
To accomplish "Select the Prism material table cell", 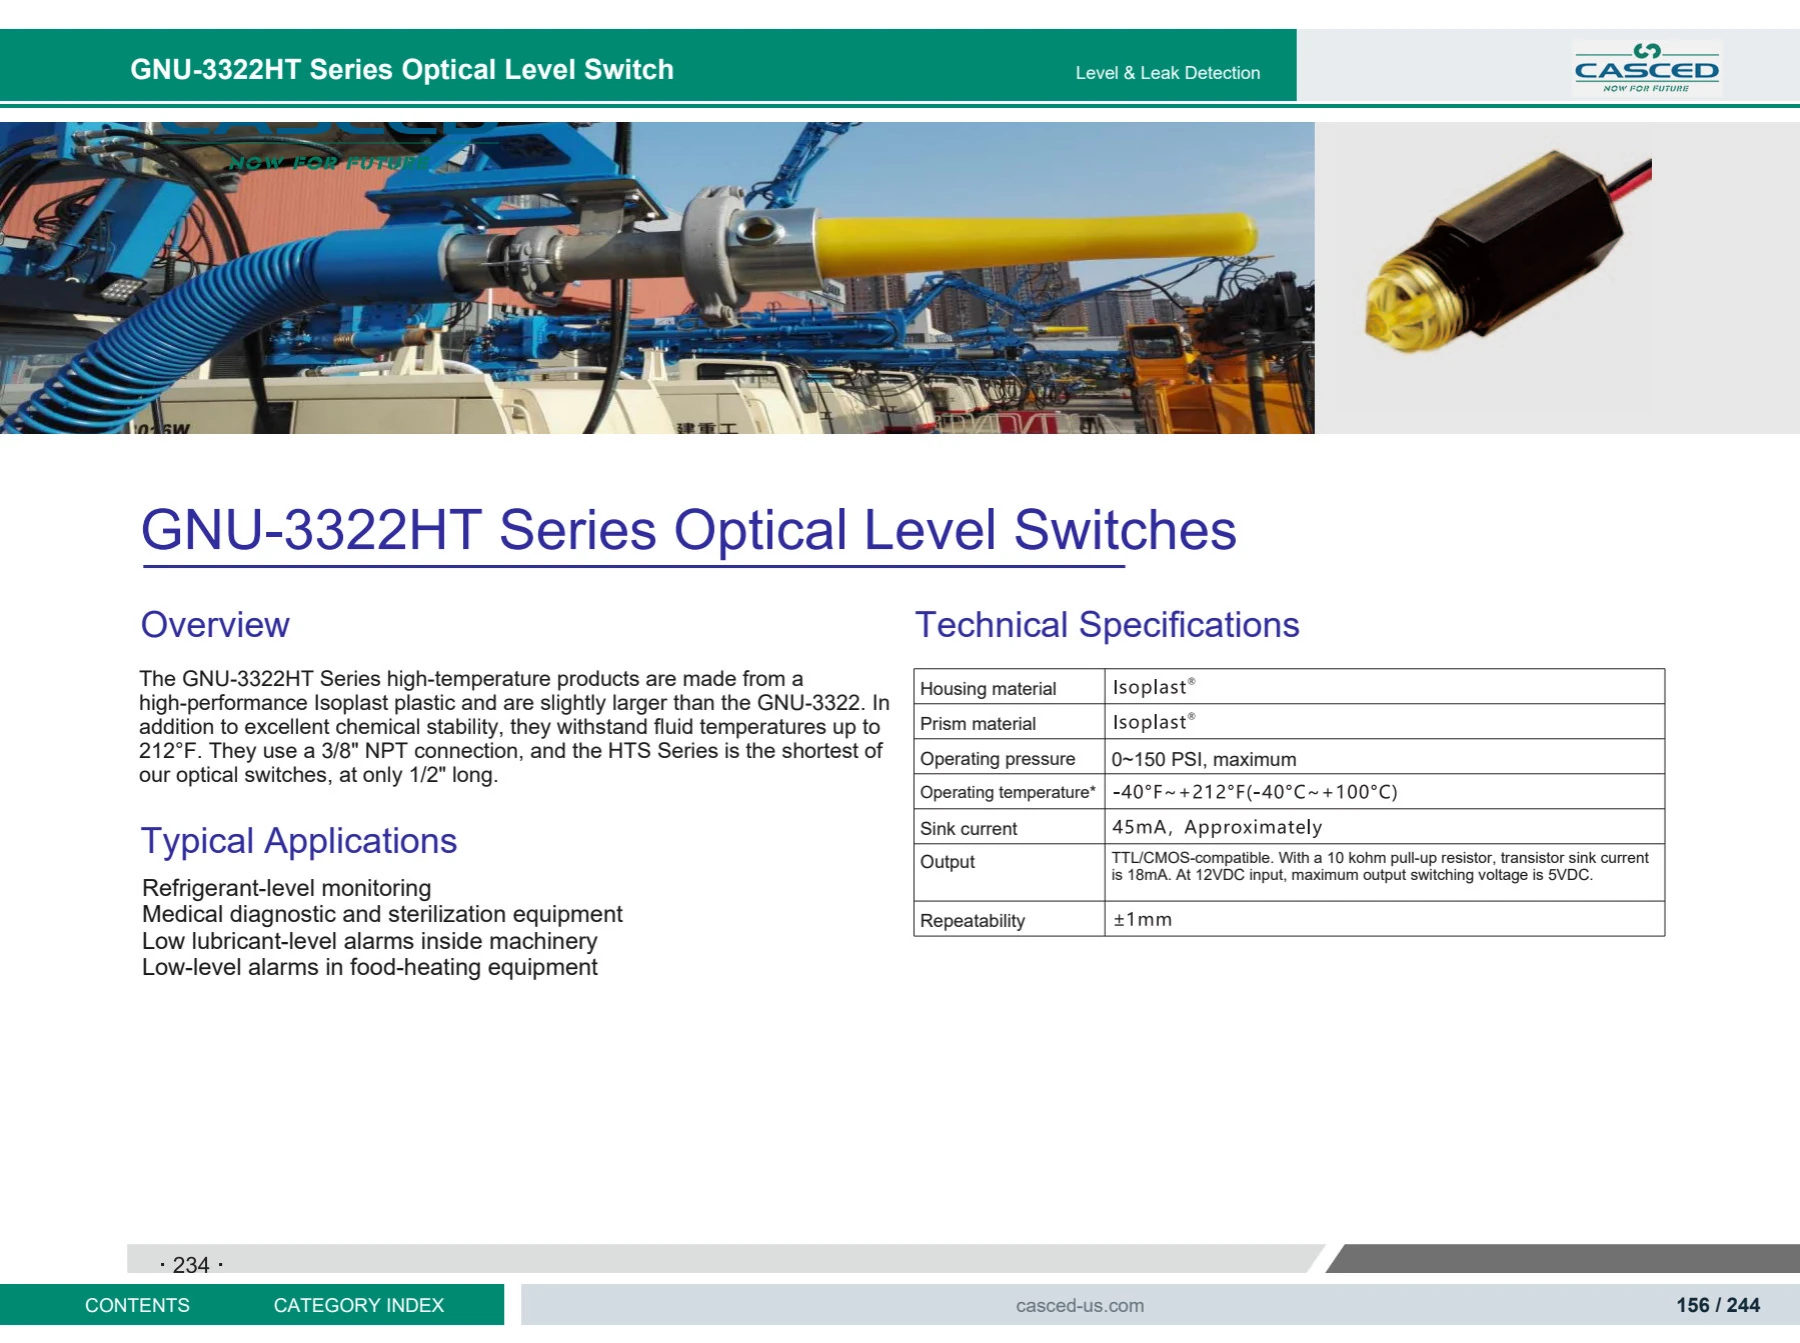I will 1009,722.
